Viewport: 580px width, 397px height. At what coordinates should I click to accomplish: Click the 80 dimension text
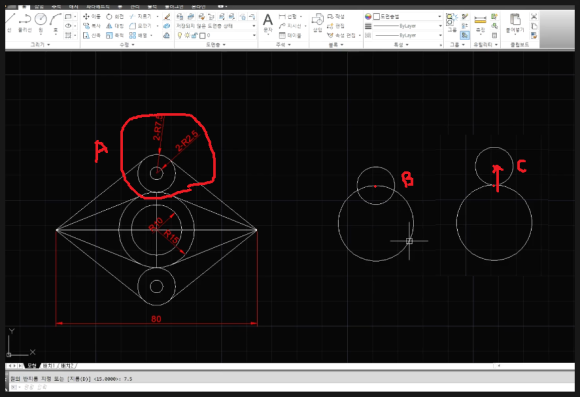pos(156,319)
